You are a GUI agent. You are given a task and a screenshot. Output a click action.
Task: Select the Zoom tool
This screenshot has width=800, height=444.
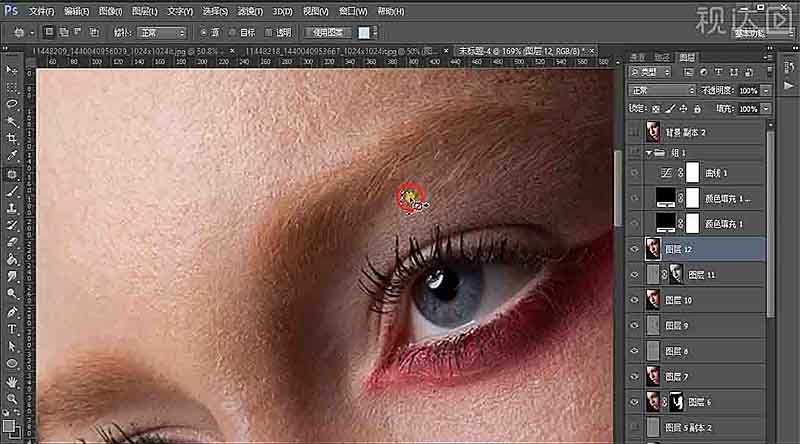point(12,399)
